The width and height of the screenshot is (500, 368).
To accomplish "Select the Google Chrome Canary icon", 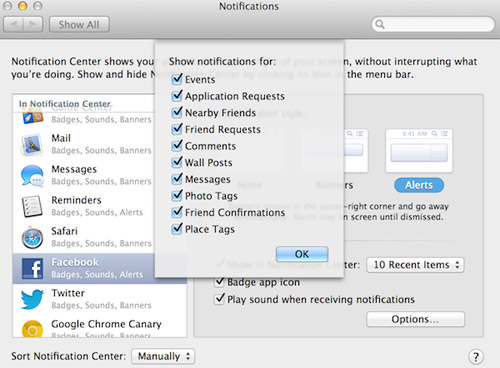I will click(x=32, y=329).
